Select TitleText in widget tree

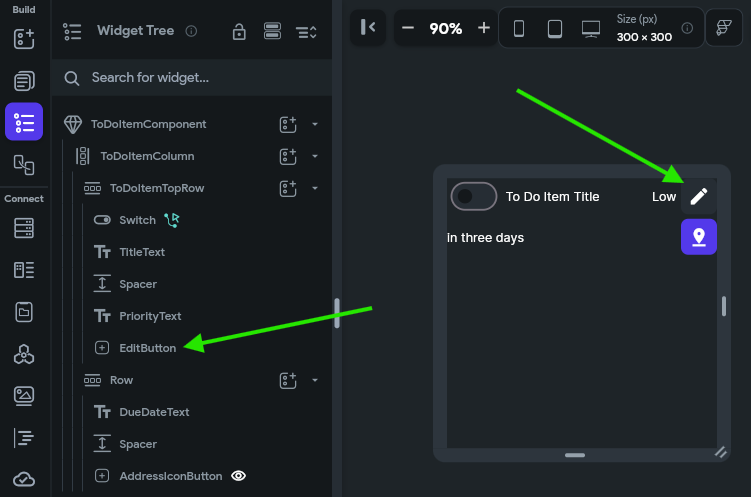(x=142, y=252)
